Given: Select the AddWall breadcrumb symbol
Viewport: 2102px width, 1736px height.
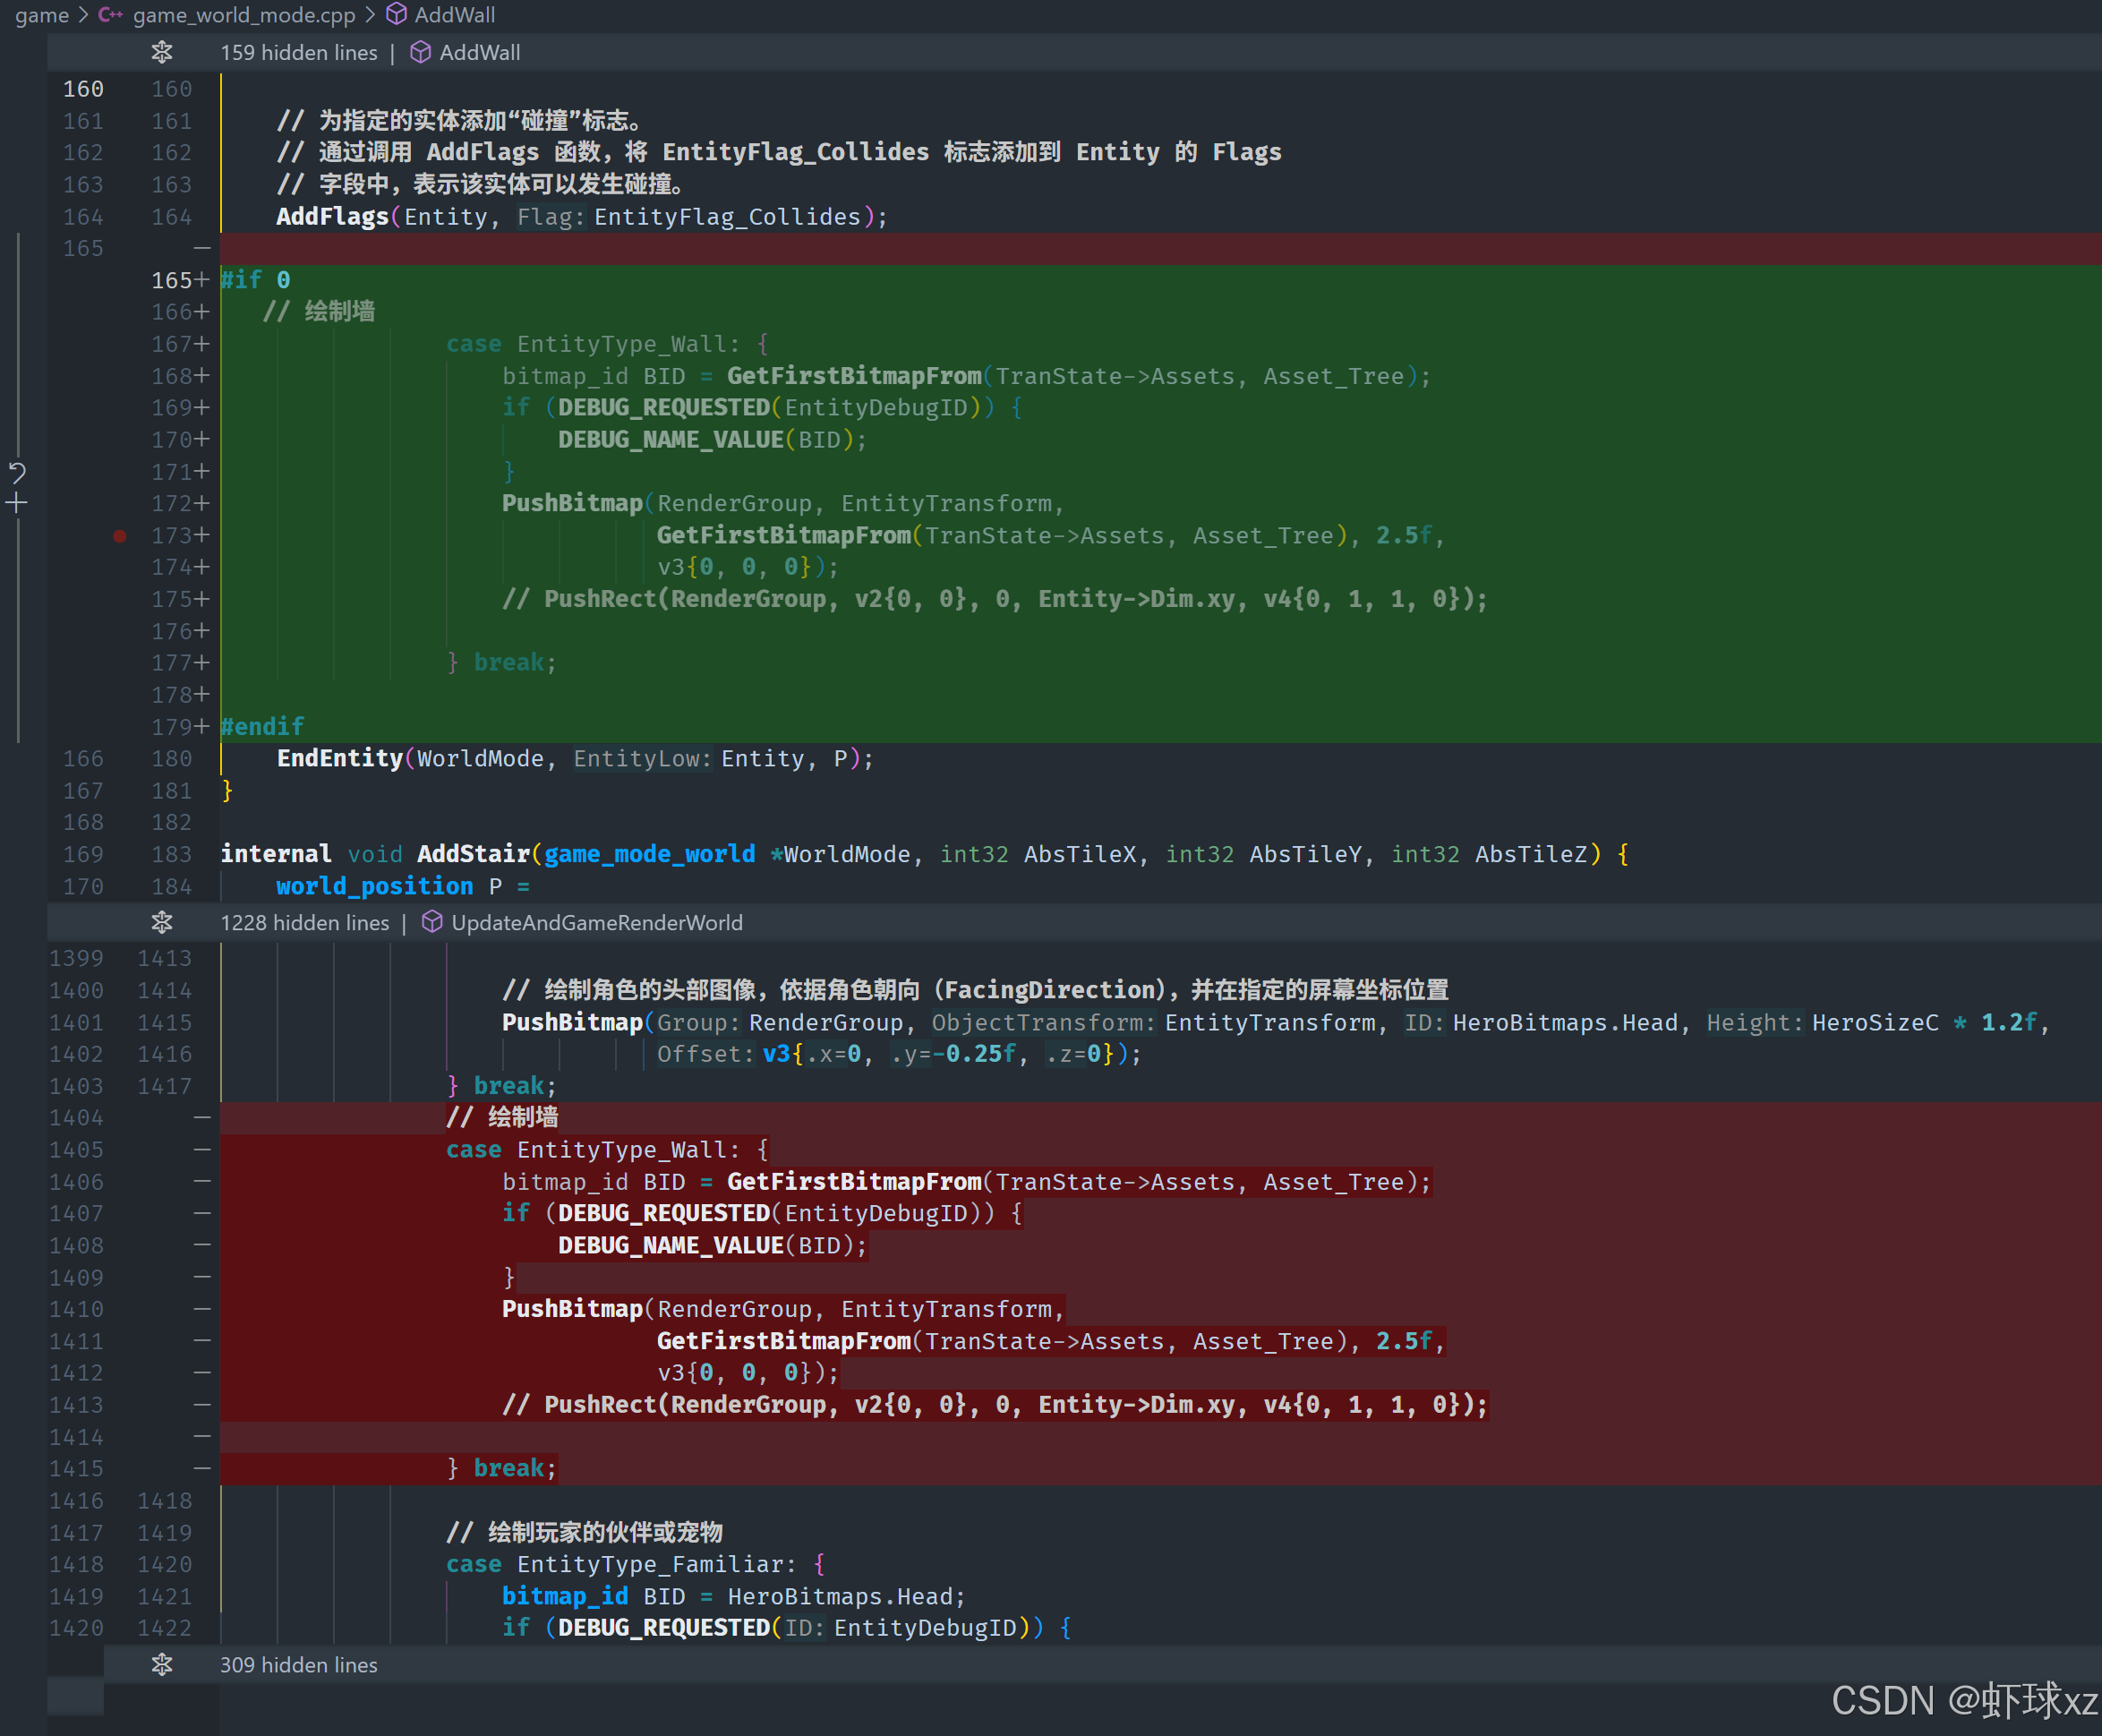Looking at the screenshot, I should (x=454, y=15).
